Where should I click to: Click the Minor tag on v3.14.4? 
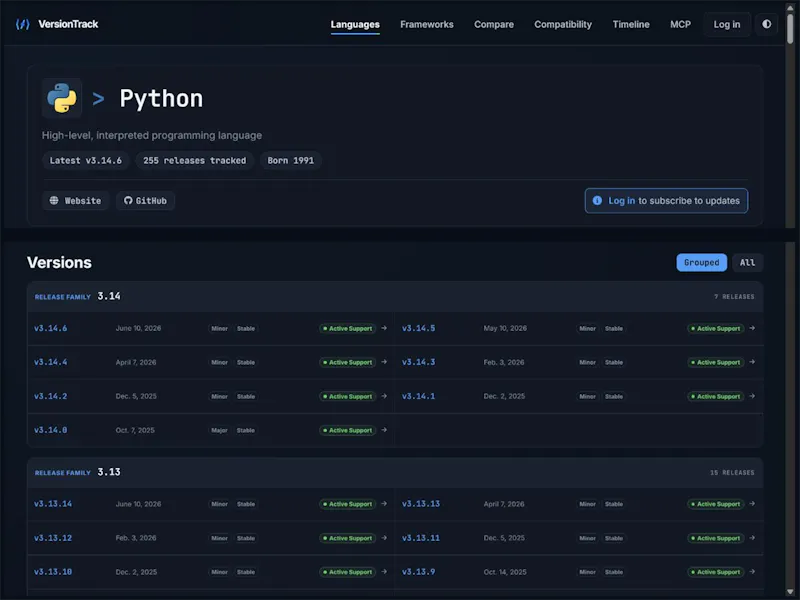click(219, 362)
